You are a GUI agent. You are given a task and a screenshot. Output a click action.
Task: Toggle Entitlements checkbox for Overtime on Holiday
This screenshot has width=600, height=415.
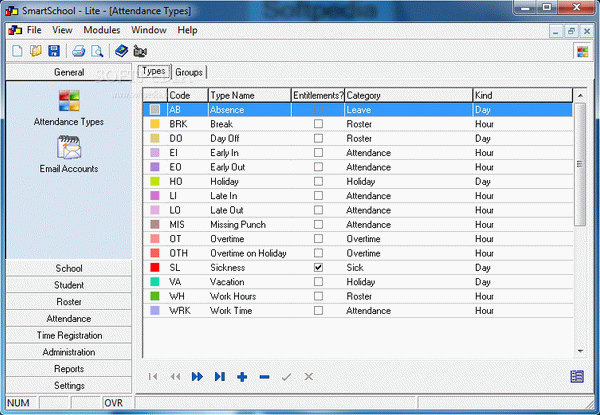(x=318, y=253)
